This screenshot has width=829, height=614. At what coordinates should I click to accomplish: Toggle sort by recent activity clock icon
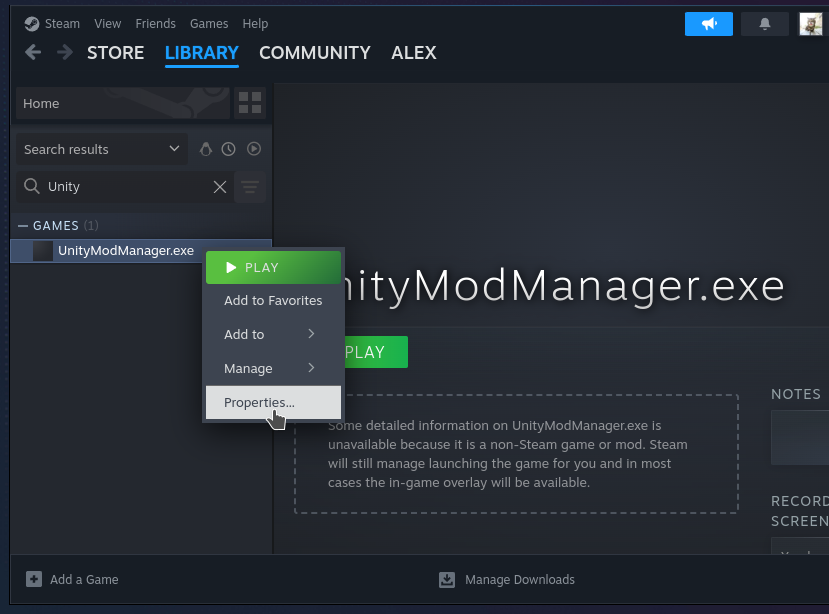(228, 149)
